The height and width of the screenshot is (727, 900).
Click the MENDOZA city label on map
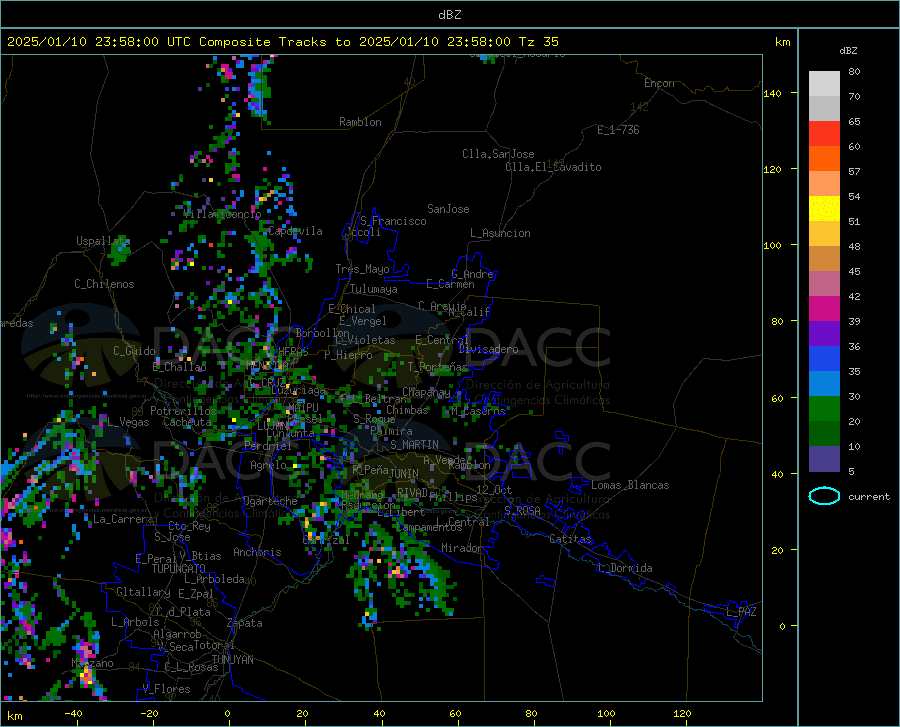pos(267,365)
